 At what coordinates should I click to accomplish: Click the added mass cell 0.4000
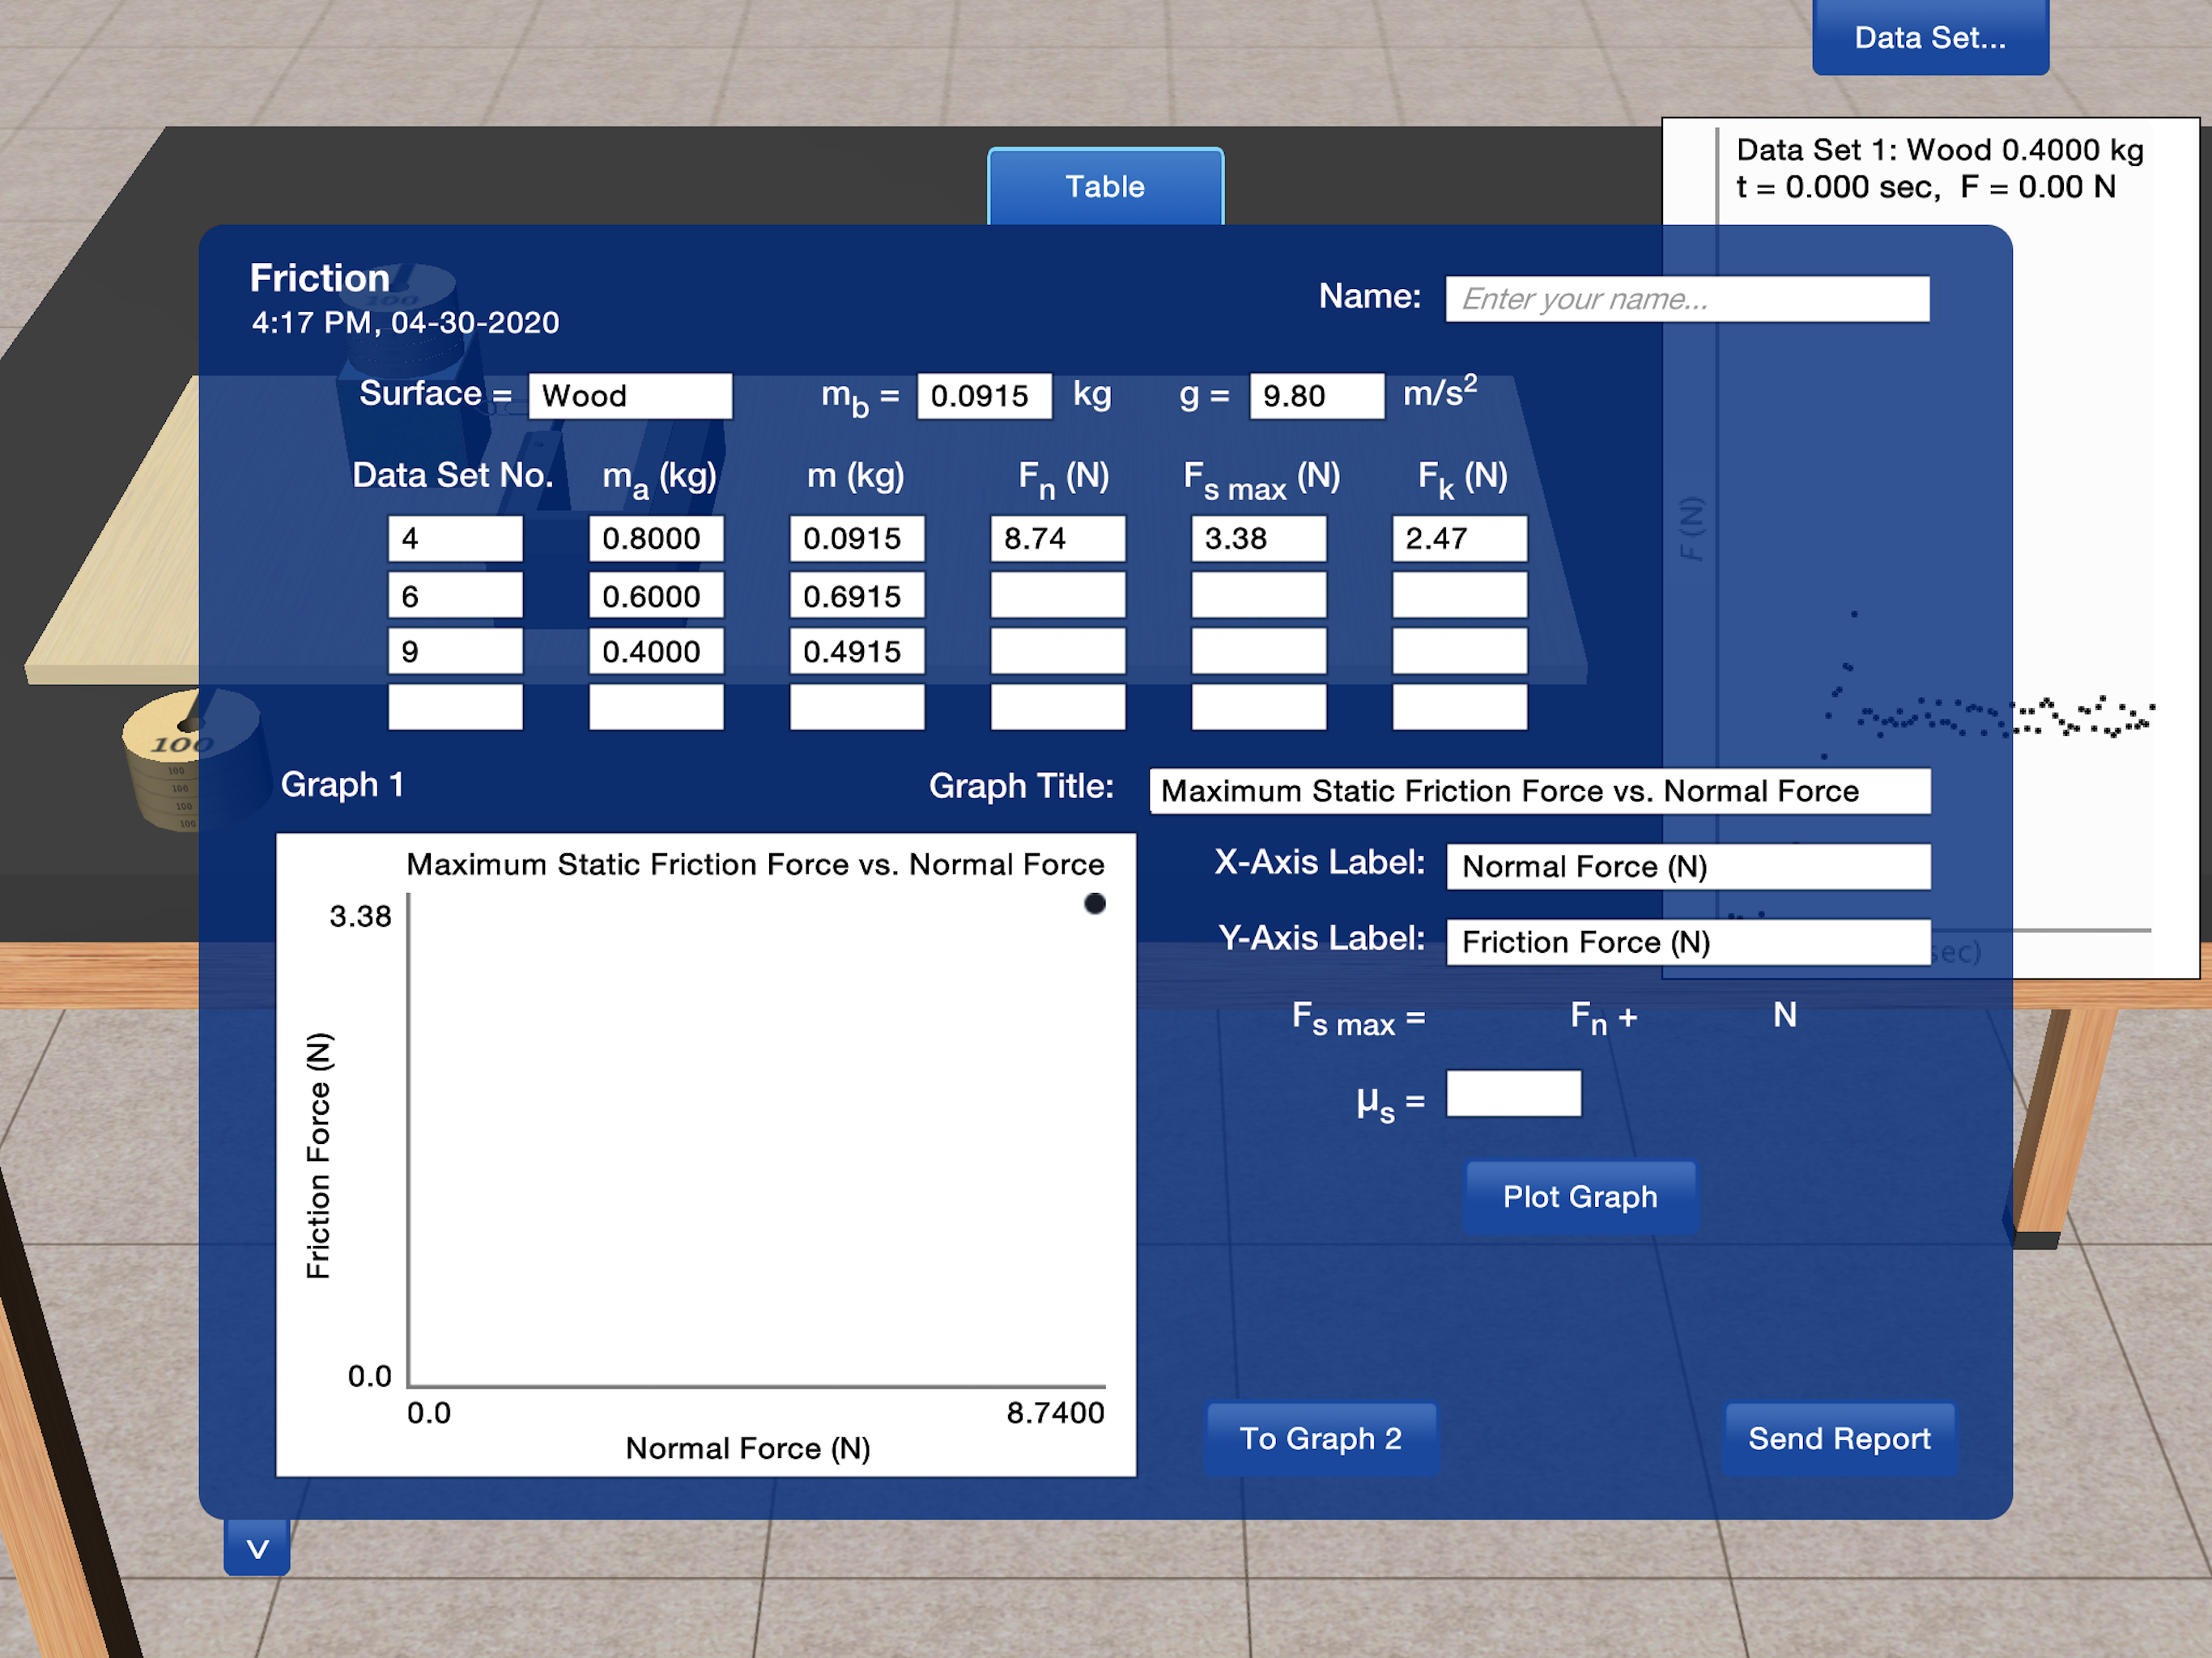point(656,651)
